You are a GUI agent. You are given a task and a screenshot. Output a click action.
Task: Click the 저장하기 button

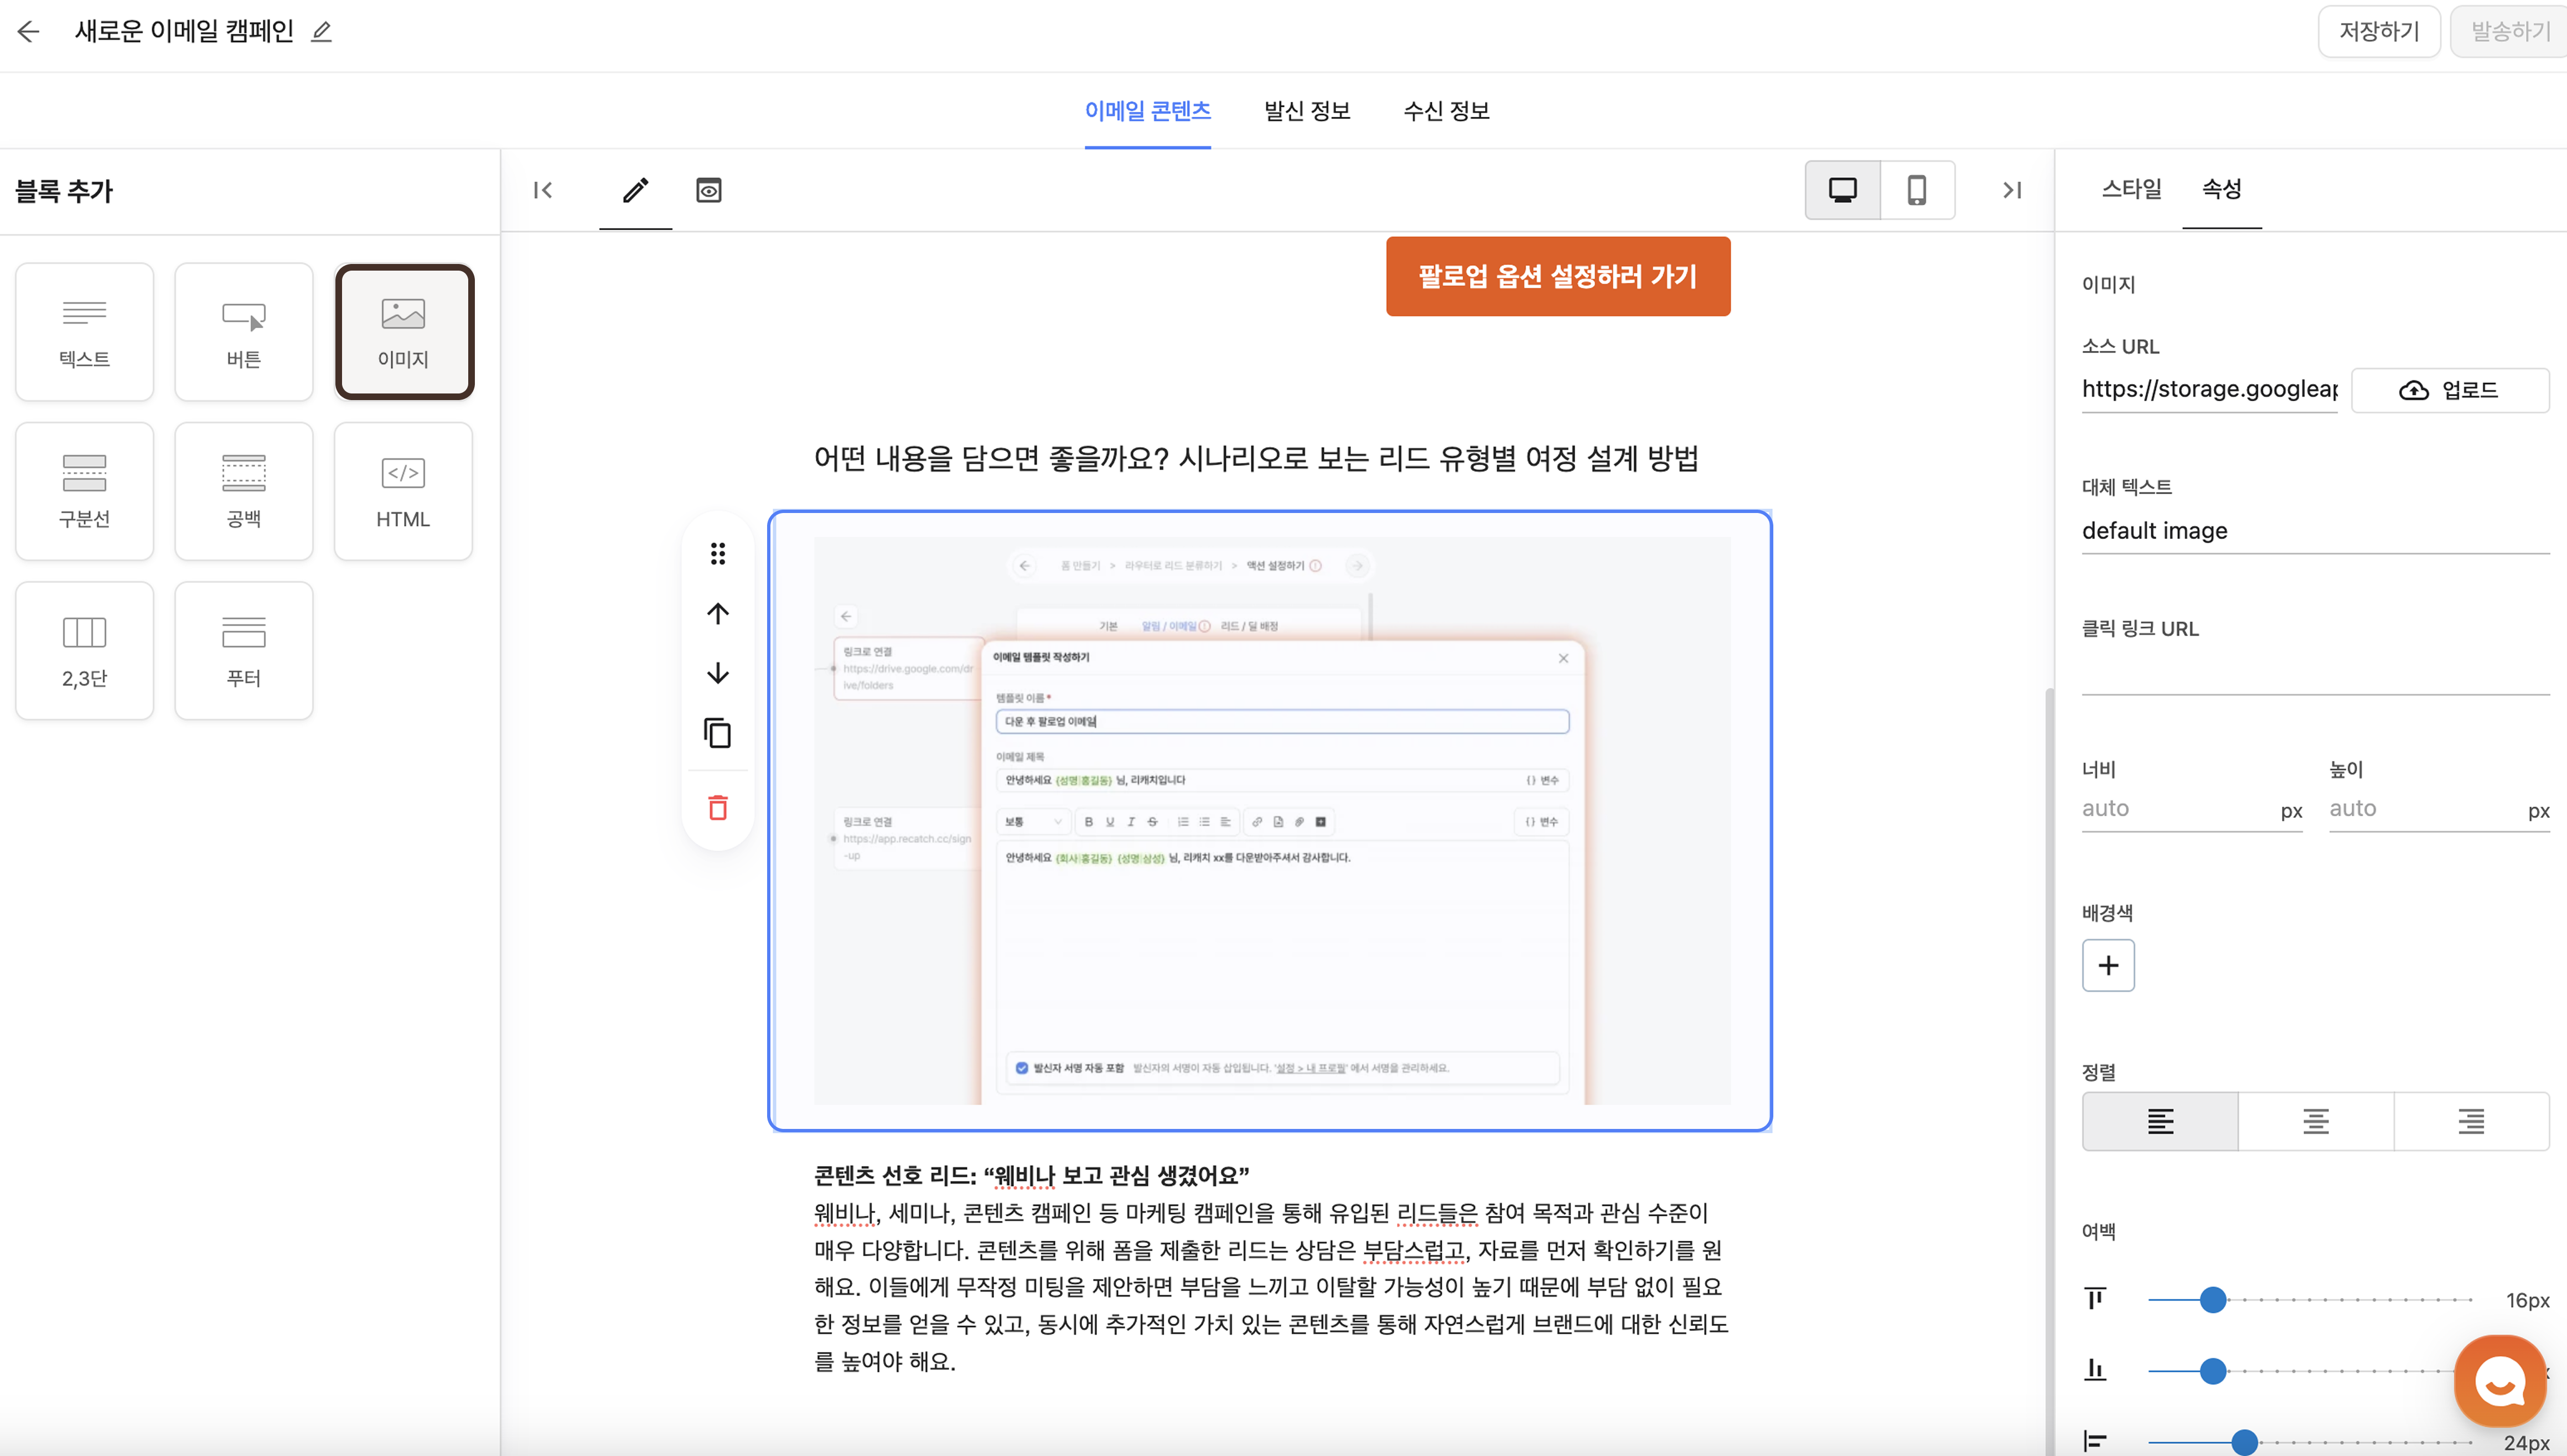point(2378,32)
